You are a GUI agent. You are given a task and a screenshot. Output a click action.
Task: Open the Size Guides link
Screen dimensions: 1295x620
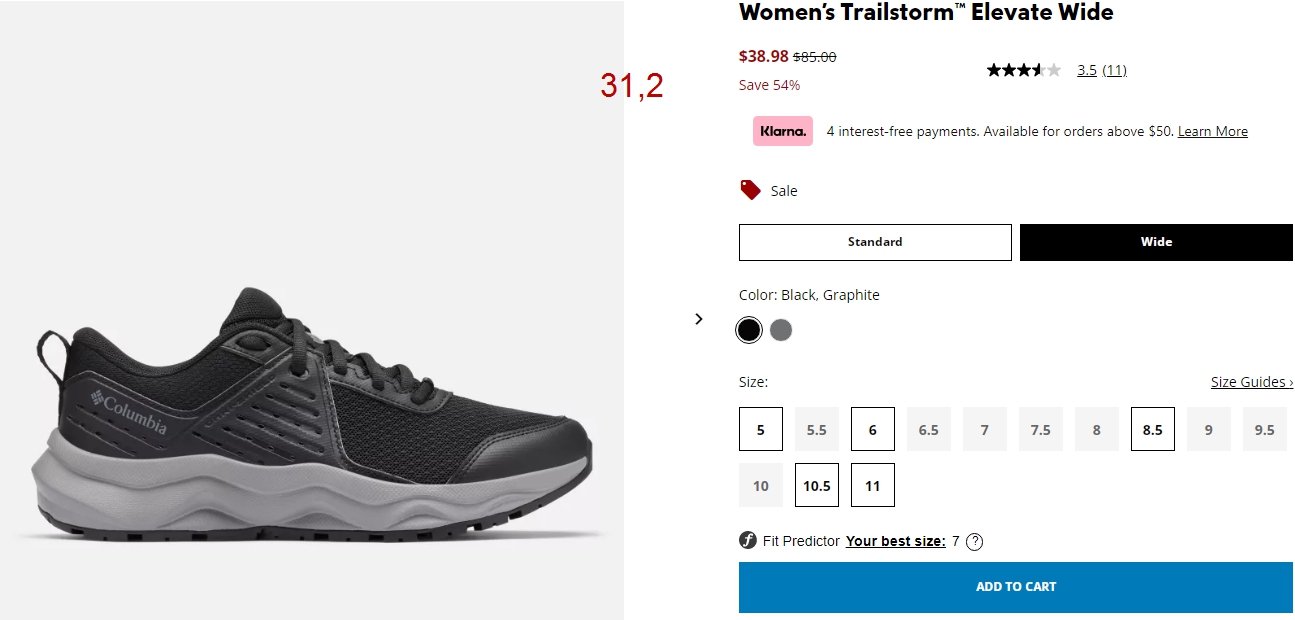click(x=1252, y=382)
